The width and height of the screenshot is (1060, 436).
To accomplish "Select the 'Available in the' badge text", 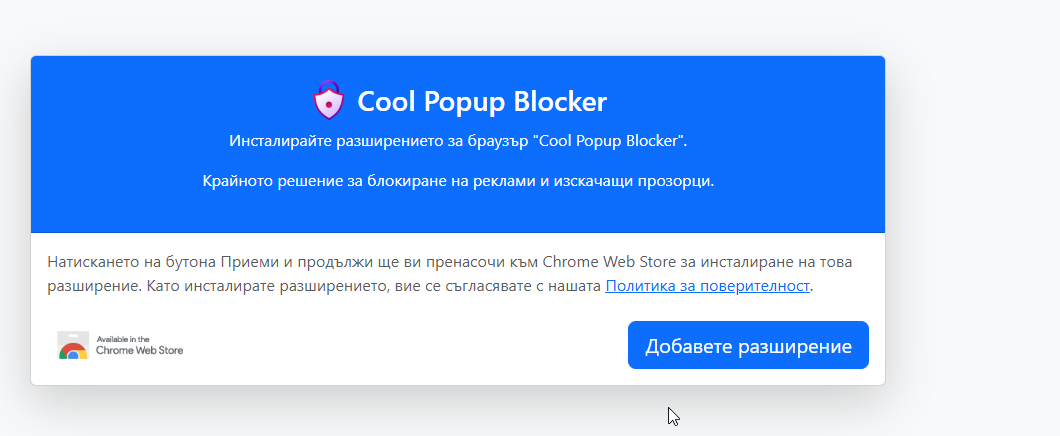I will pyautogui.click(x=122, y=339).
